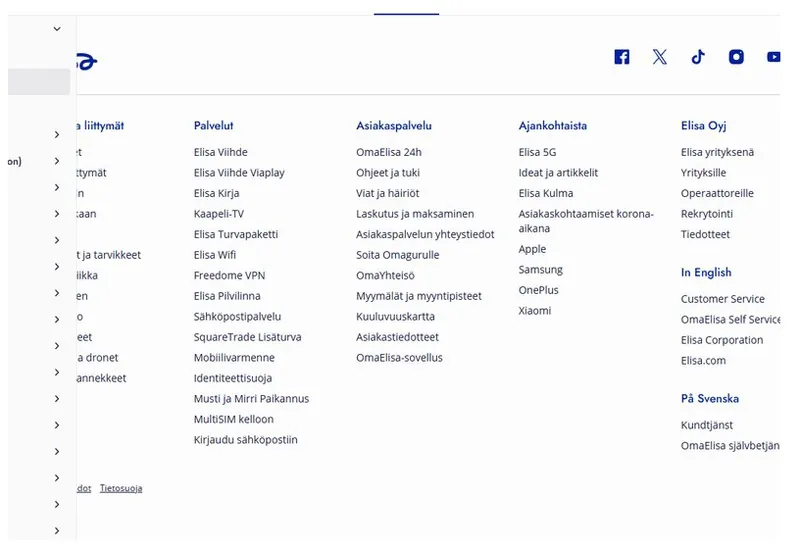Click the Instagram social icon
800x548 pixels.
[736, 57]
